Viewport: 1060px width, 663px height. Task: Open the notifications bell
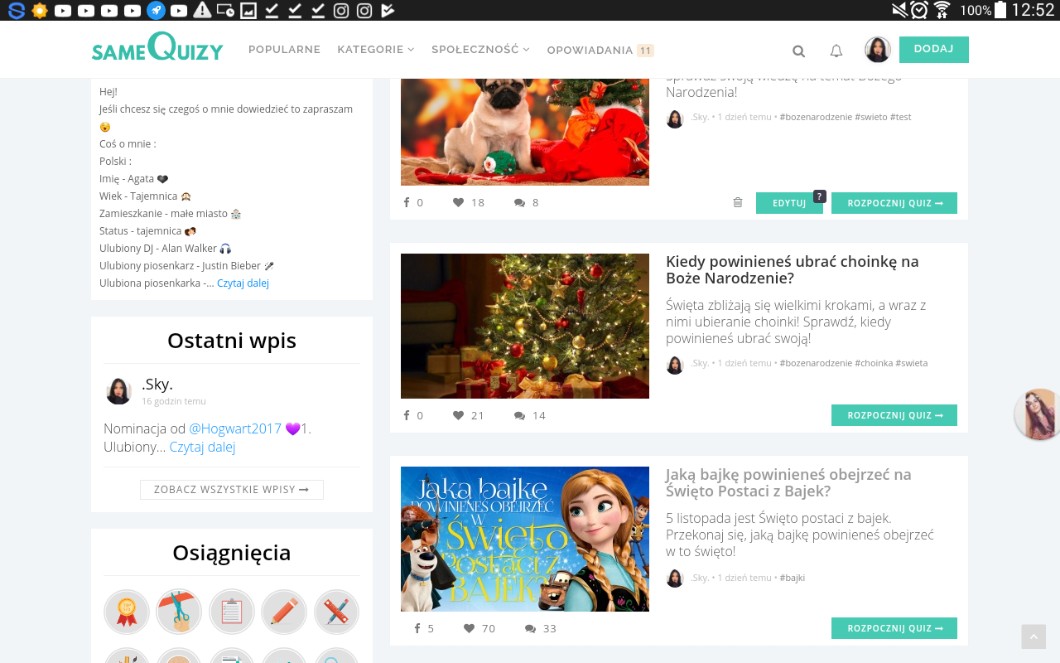tap(836, 51)
